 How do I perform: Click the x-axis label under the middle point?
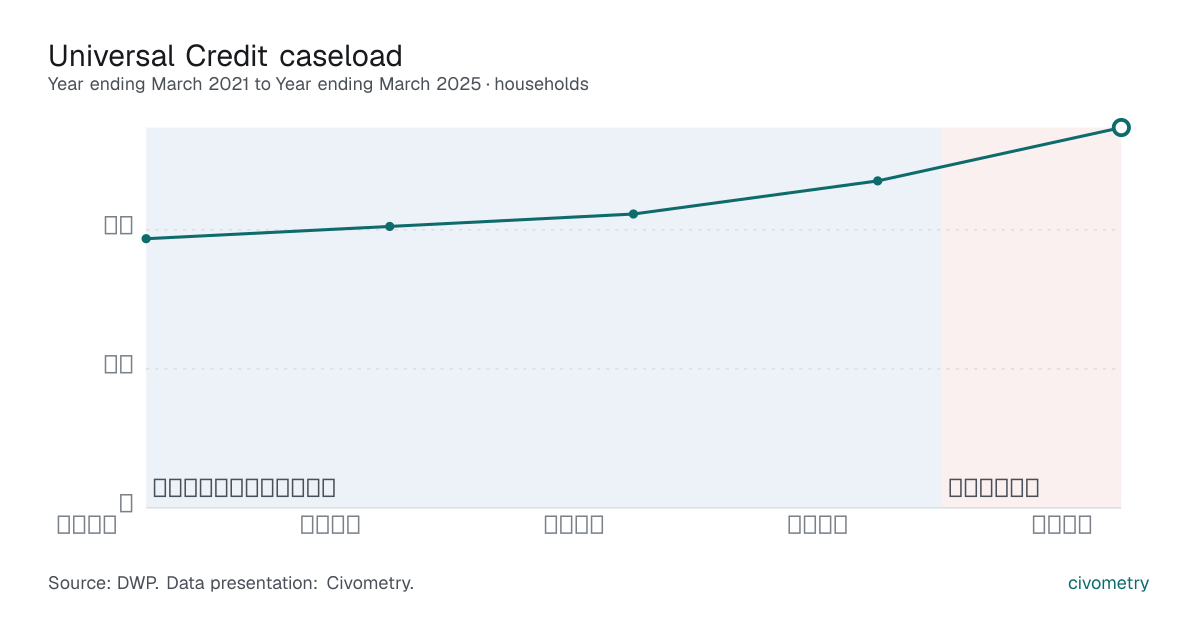(574, 524)
